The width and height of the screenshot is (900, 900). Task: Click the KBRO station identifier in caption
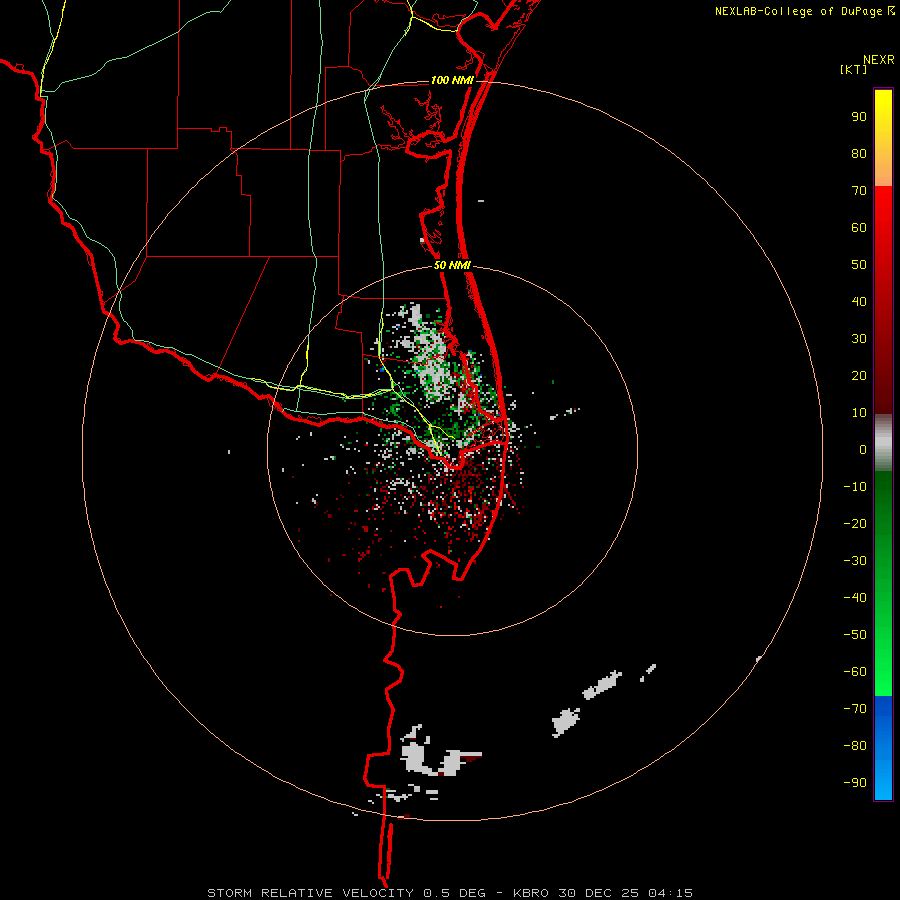coord(530,893)
